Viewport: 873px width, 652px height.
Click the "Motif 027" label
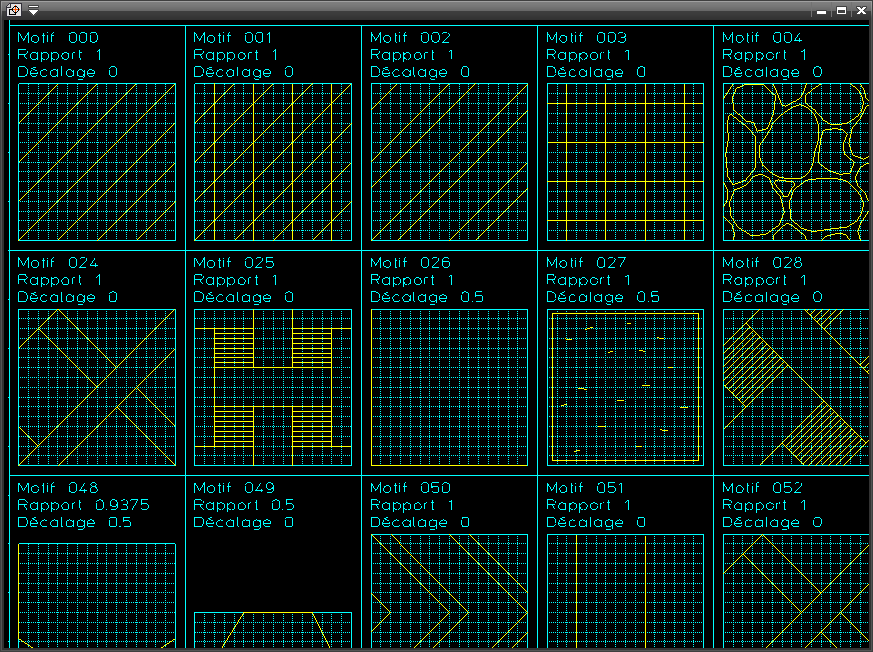tap(586, 263)
